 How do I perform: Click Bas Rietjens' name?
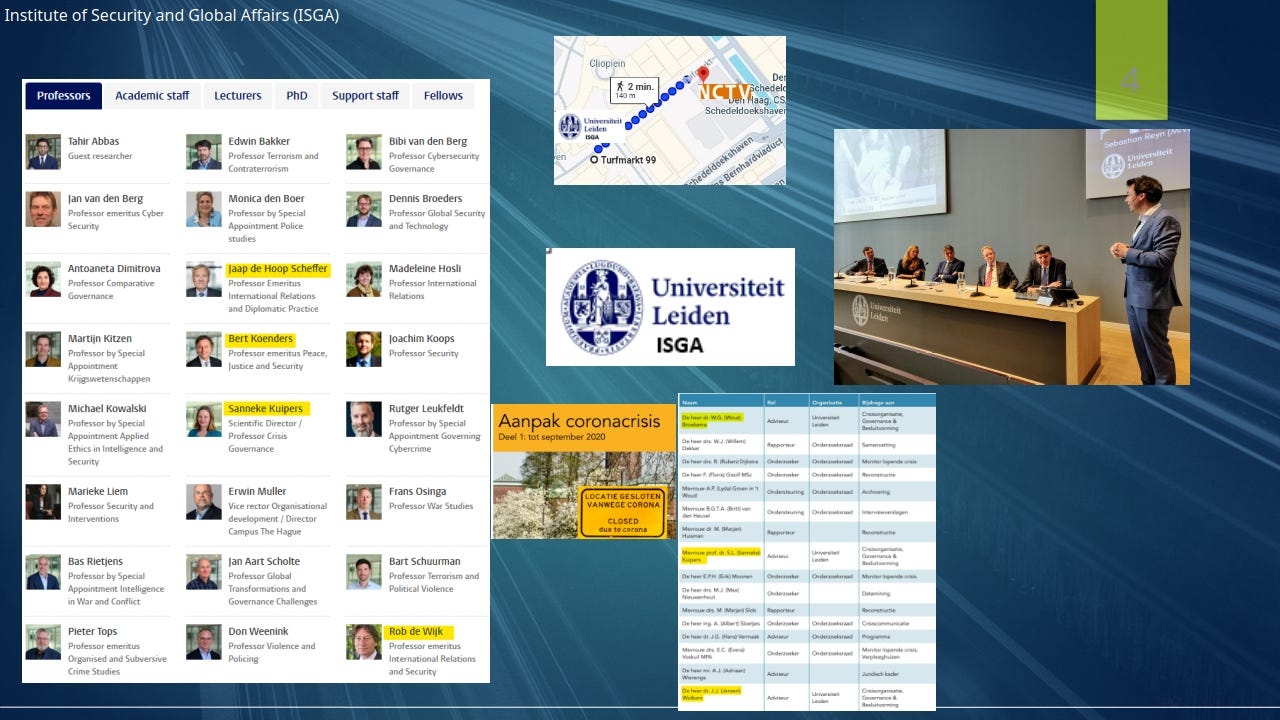pos(98,561)
